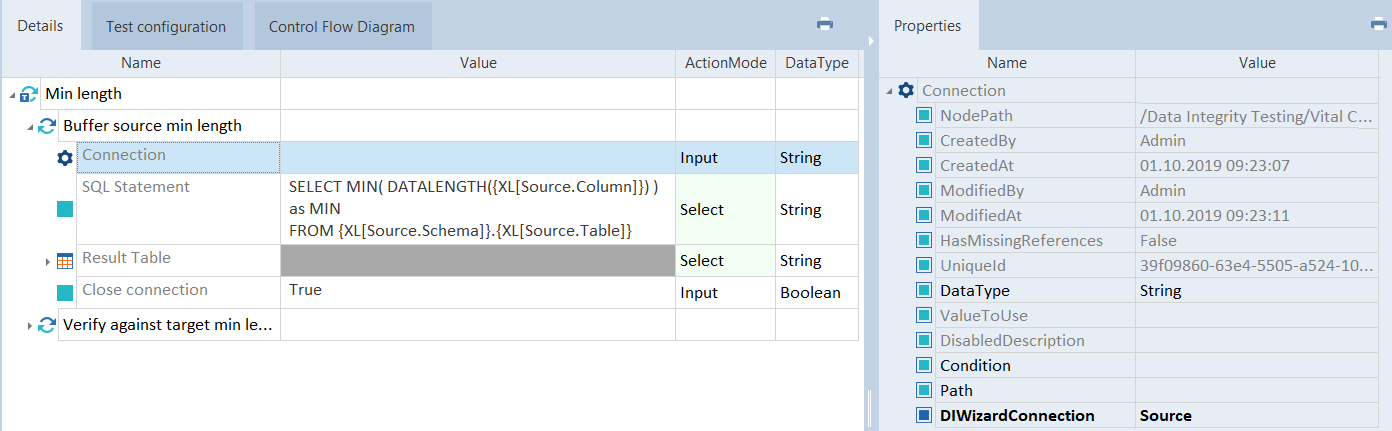Collapse the Buffer source min length node

tap(30, 127)
